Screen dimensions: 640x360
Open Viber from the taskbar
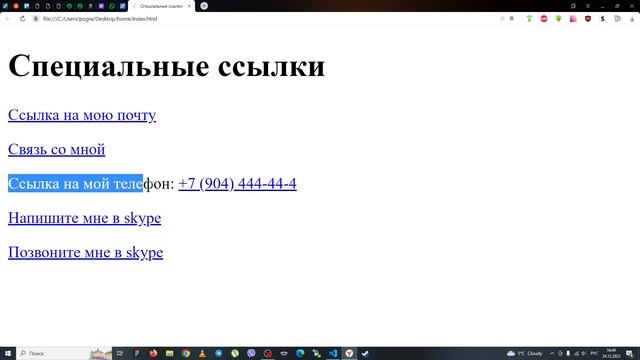point(251,353)
